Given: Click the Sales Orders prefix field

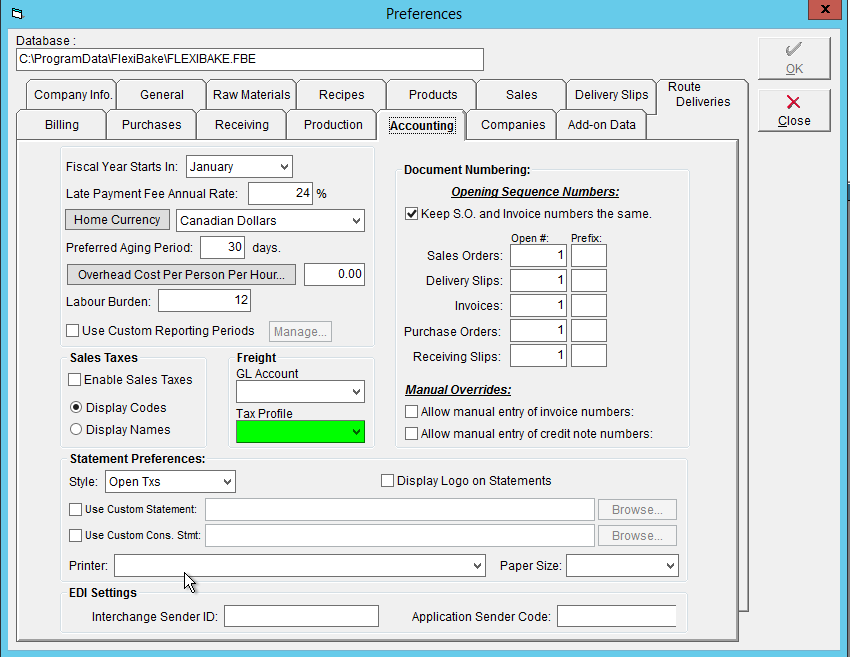Looking at the screenshot, I should (589, 255).
